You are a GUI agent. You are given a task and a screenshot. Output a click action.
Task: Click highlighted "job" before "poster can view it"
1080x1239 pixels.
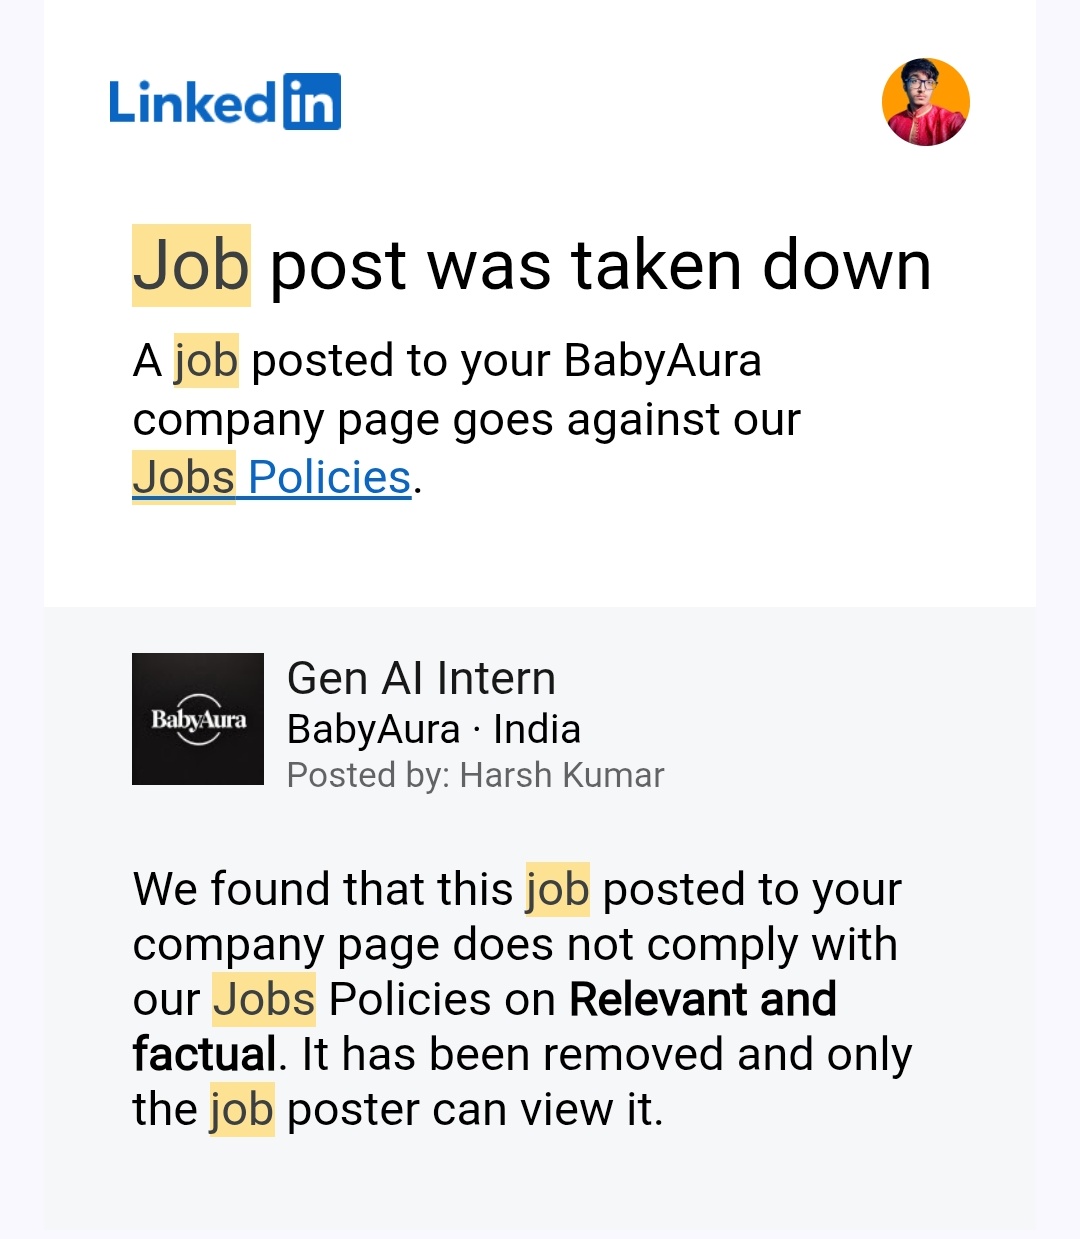(x=241, y=1109)
